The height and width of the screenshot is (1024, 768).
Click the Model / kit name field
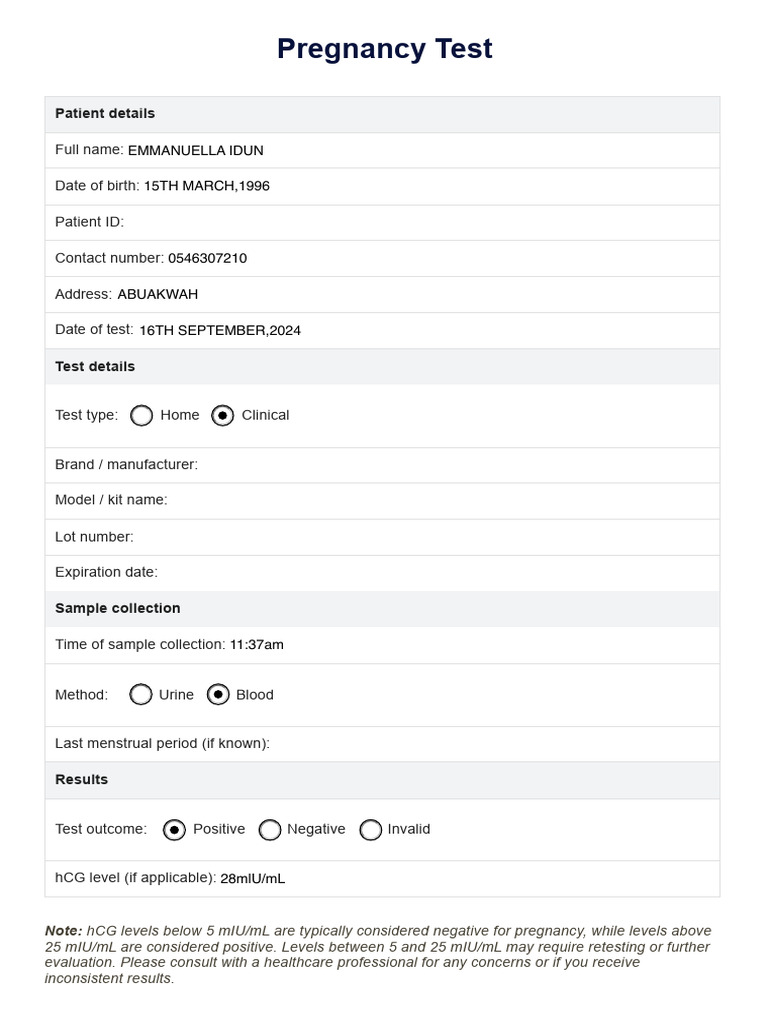443,500
